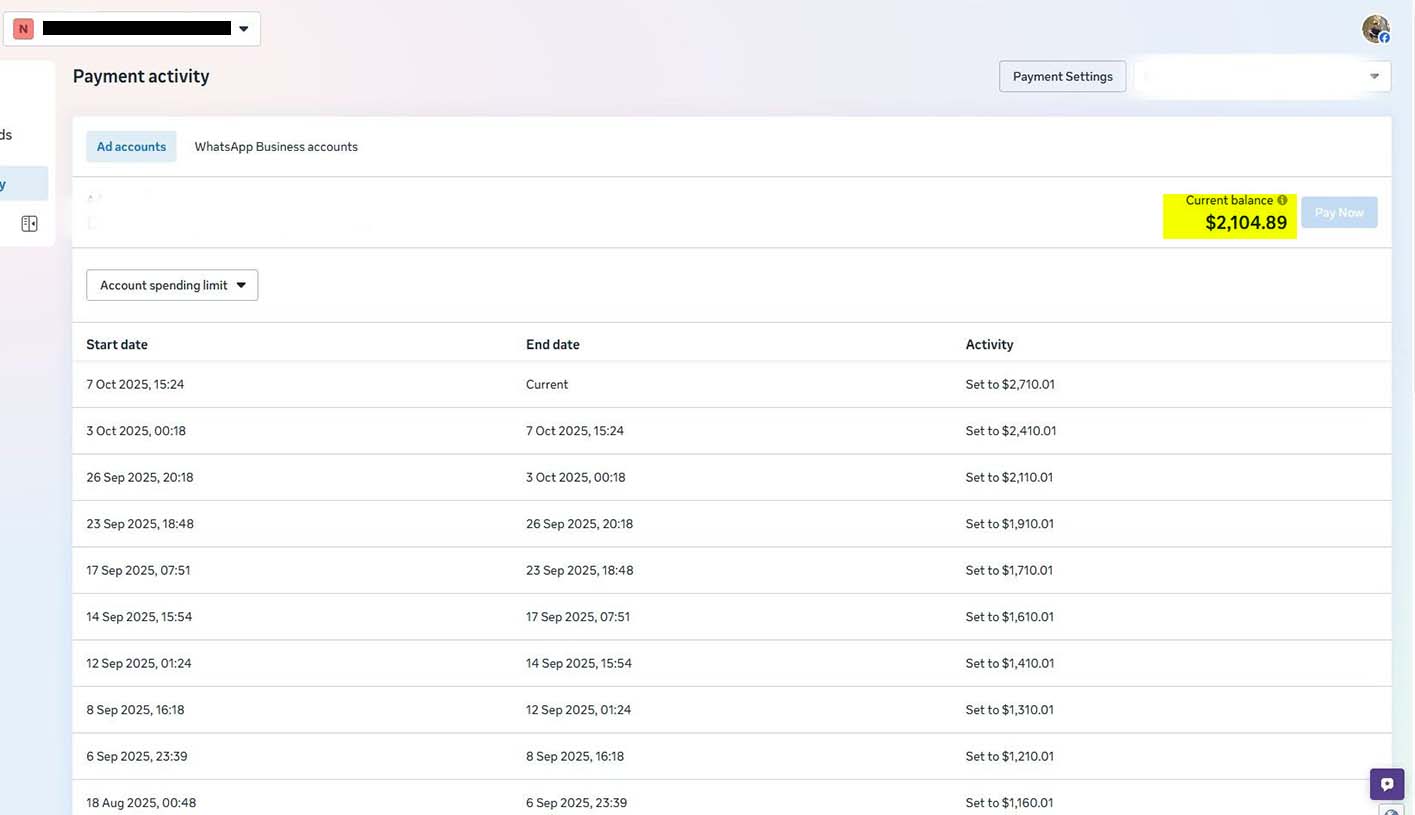Click the Activity column header
The image size is (1415, 815).
(x=989, y=344)
